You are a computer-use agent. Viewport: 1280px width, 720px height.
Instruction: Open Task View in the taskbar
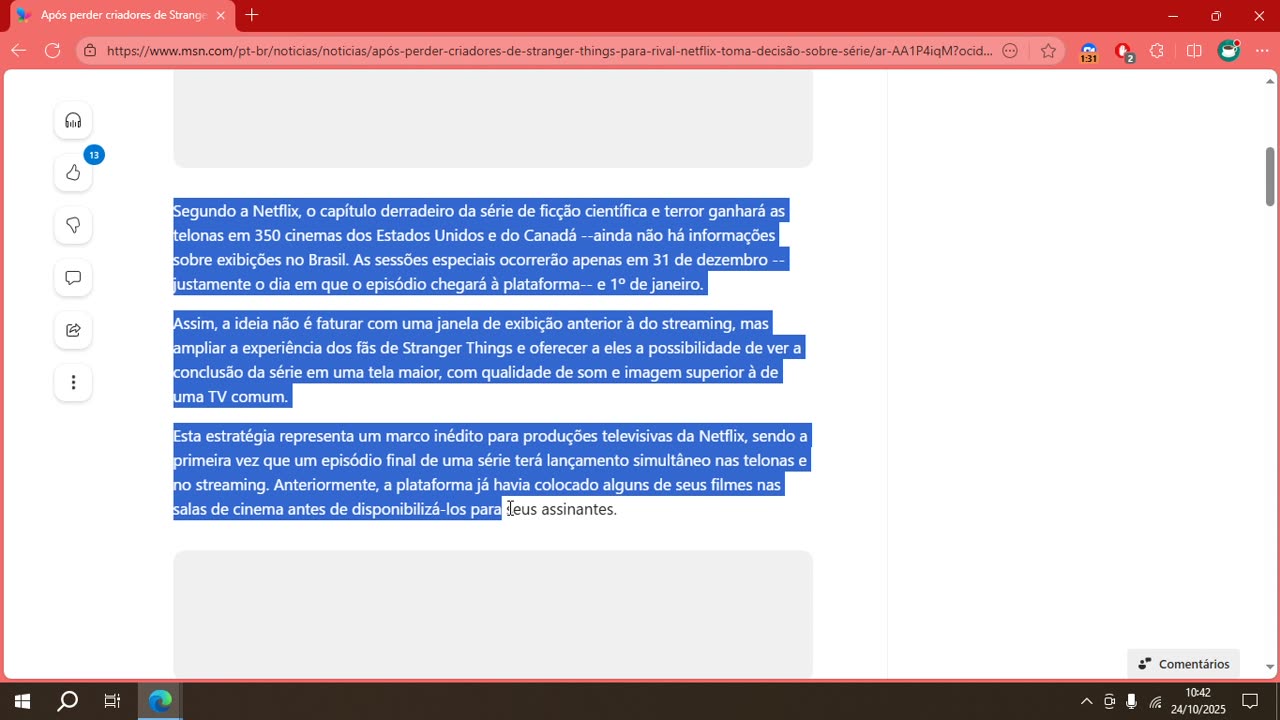pos(112,701)
